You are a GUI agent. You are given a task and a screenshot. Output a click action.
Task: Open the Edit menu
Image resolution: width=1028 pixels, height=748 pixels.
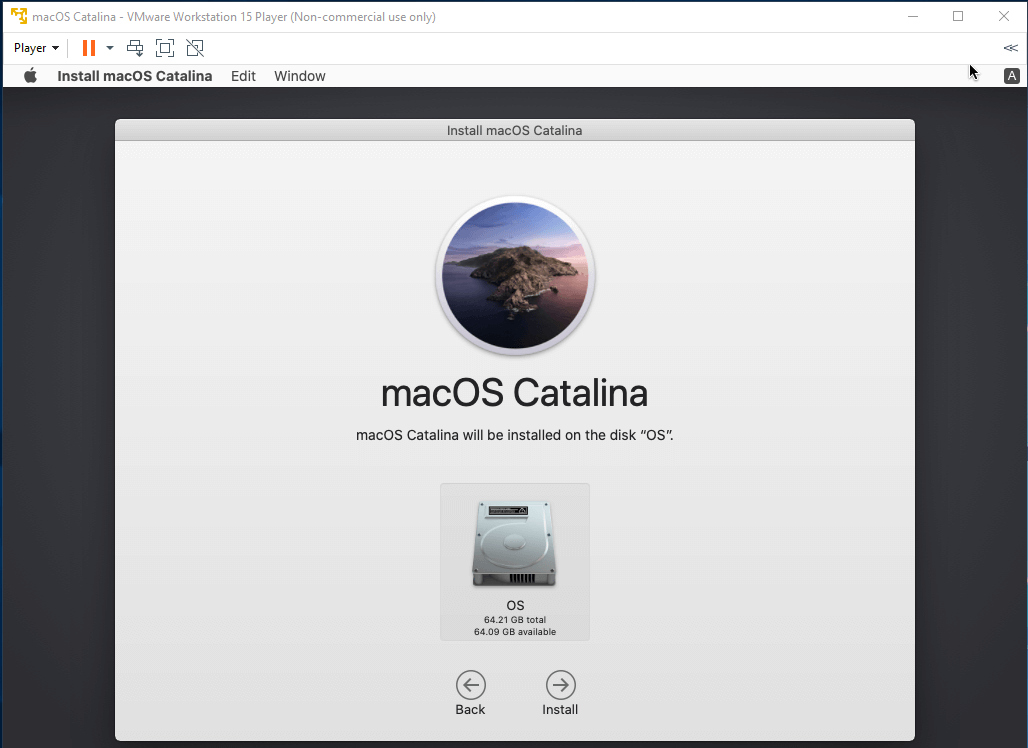(243, 76)
